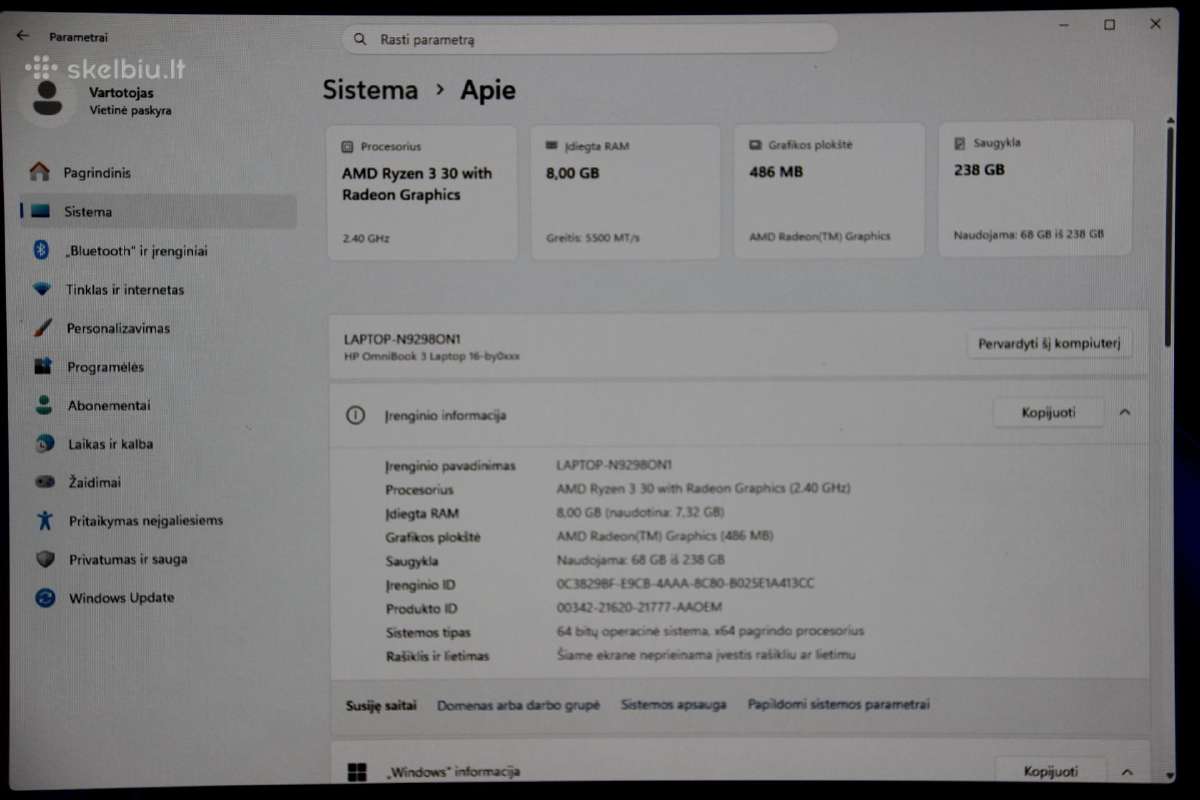This screenshot has width=1200, height=800.
Task: Click Pervardyti šį kompiuterį button
Action: [x=1050, y=343]
